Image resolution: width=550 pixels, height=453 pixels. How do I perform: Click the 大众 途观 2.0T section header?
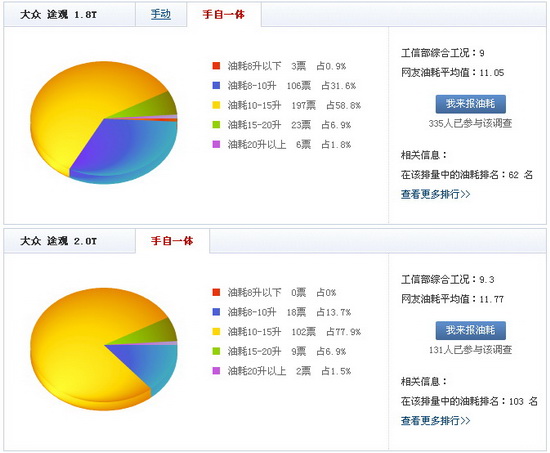[58, 241]
